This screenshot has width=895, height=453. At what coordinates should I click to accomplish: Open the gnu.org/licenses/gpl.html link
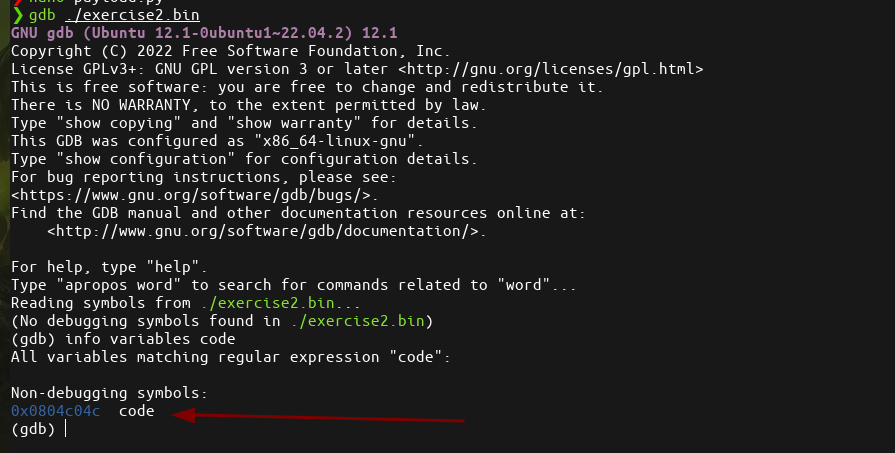click(x=550, y=69)
